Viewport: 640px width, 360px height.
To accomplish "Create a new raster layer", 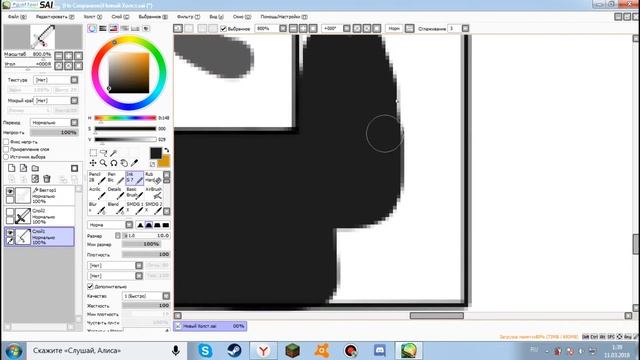I will point(11,168).
